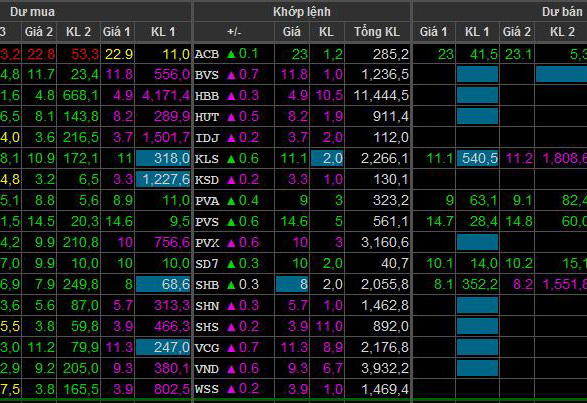Image resolution: width=587 pixels, height=403 pixels.
Task: Click the PVS stock symbol
Action: tap(207, 222)
